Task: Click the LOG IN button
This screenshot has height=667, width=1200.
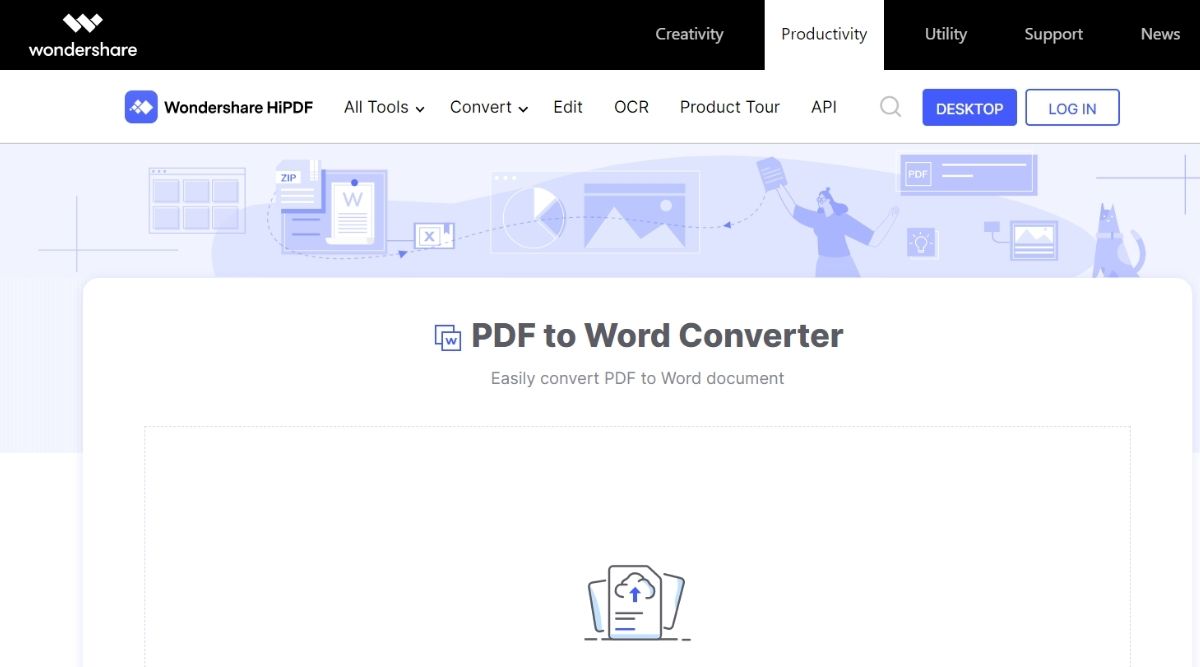Action: [1072, 108]
